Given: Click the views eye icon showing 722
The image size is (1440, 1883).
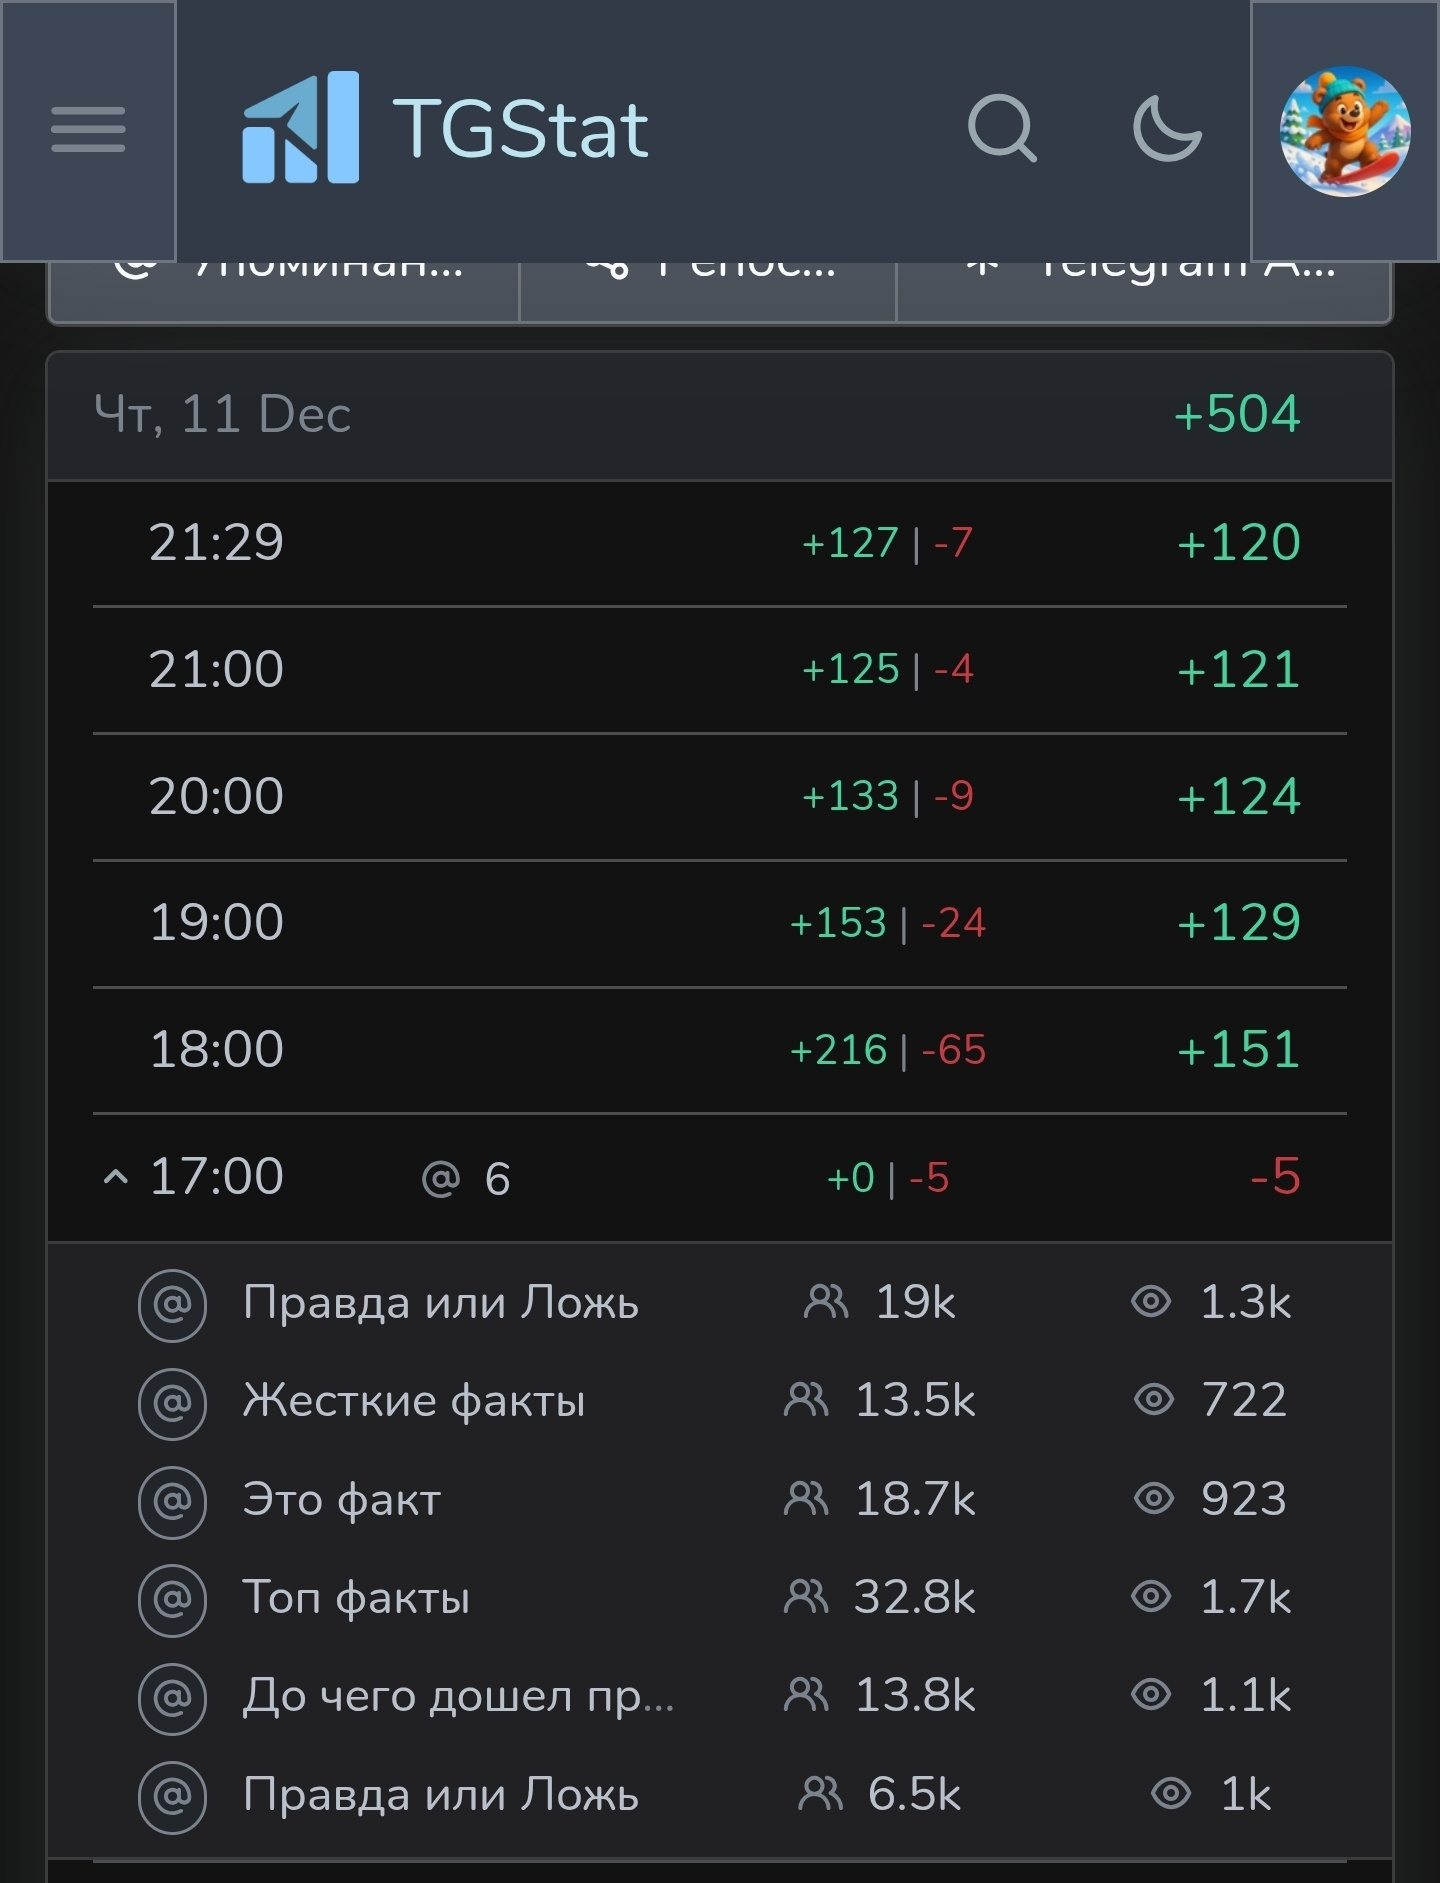Looking at the screenshot, I should point(1153,1400).
